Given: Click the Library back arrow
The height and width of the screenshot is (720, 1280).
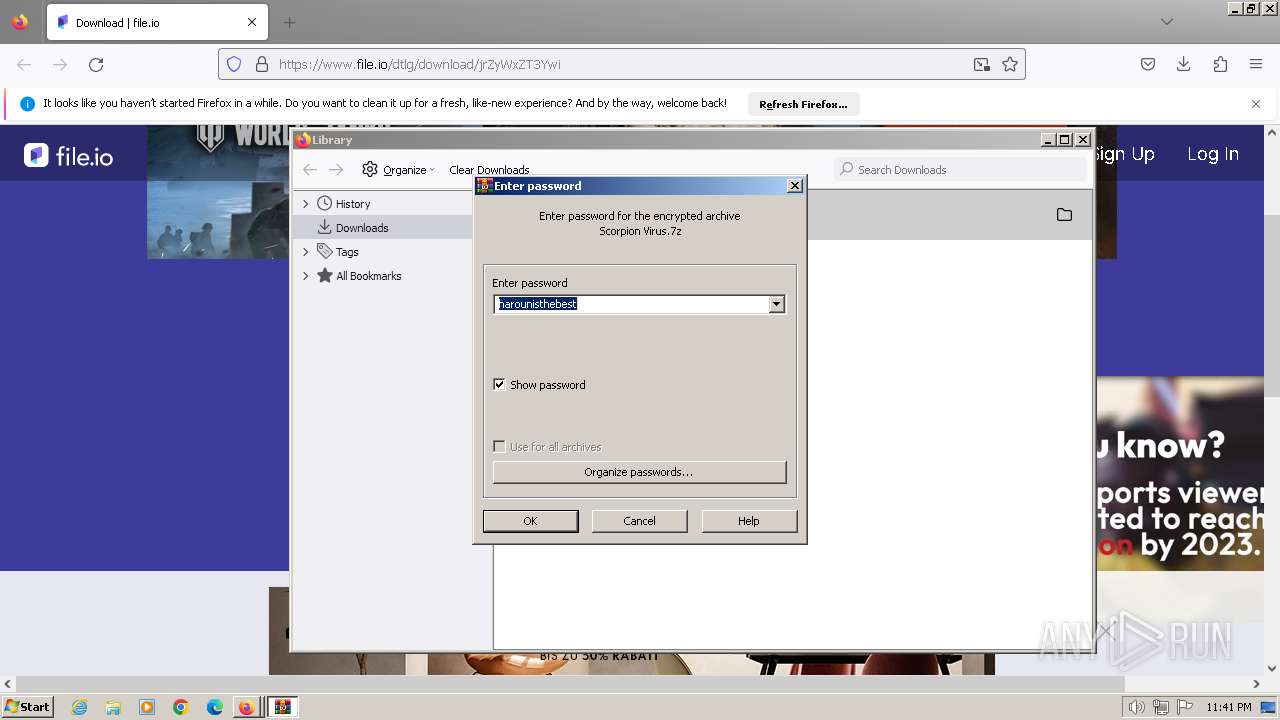Looking at the screenshot, I should tap(310, 170).
